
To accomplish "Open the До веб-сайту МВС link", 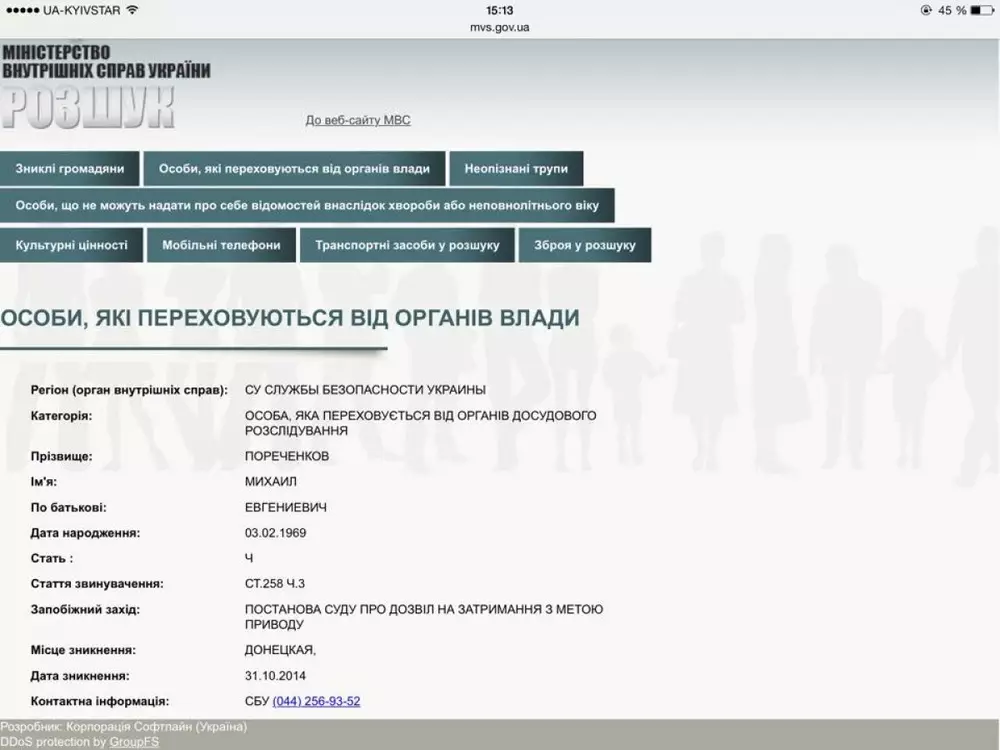I will (x=358, y=121).
